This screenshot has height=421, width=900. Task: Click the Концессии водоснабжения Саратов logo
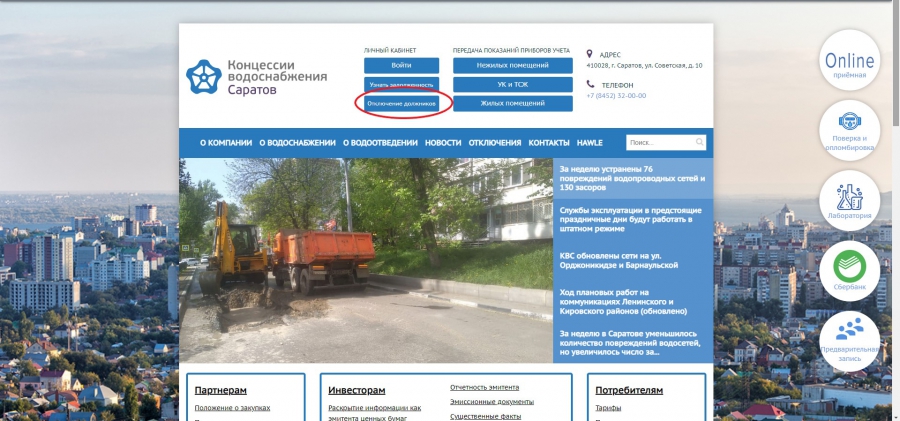[258, 76]
